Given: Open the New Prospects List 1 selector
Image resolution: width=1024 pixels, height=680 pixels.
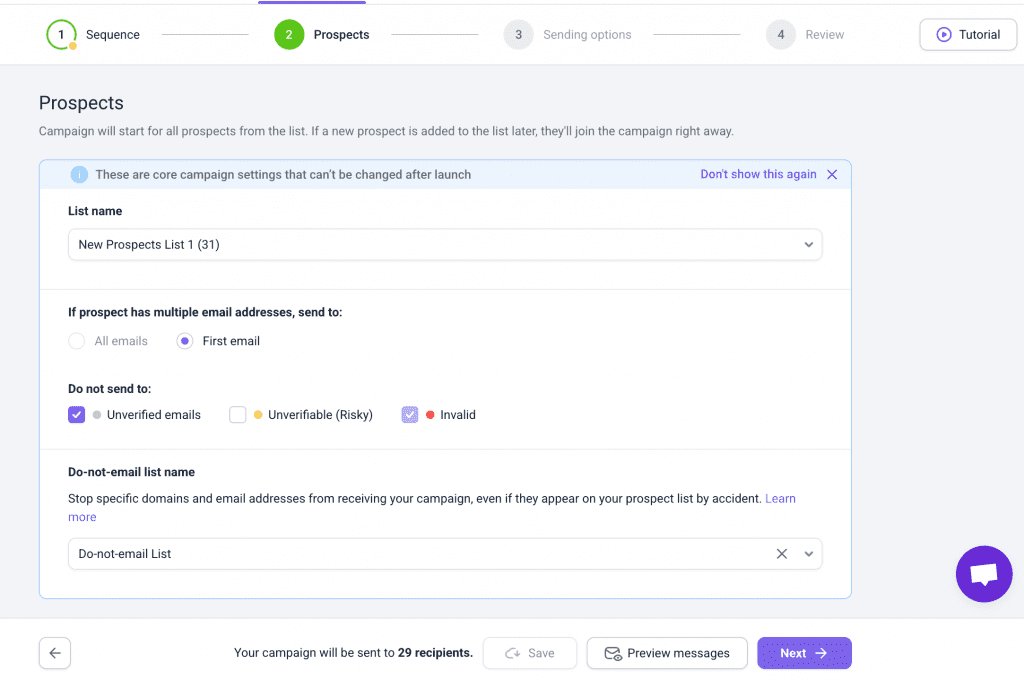Looking at the screenshot, I should click(x=445, y=244).
